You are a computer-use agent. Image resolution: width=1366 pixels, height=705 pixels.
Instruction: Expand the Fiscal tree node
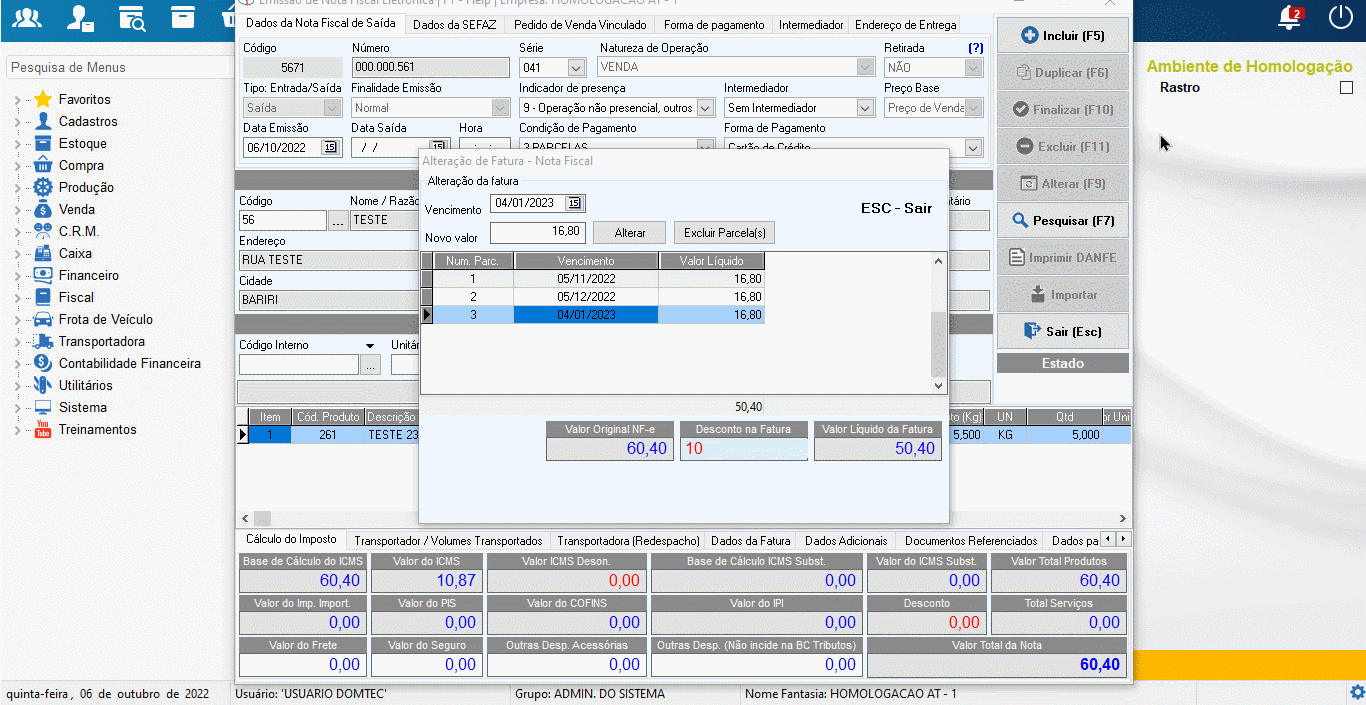17,298
